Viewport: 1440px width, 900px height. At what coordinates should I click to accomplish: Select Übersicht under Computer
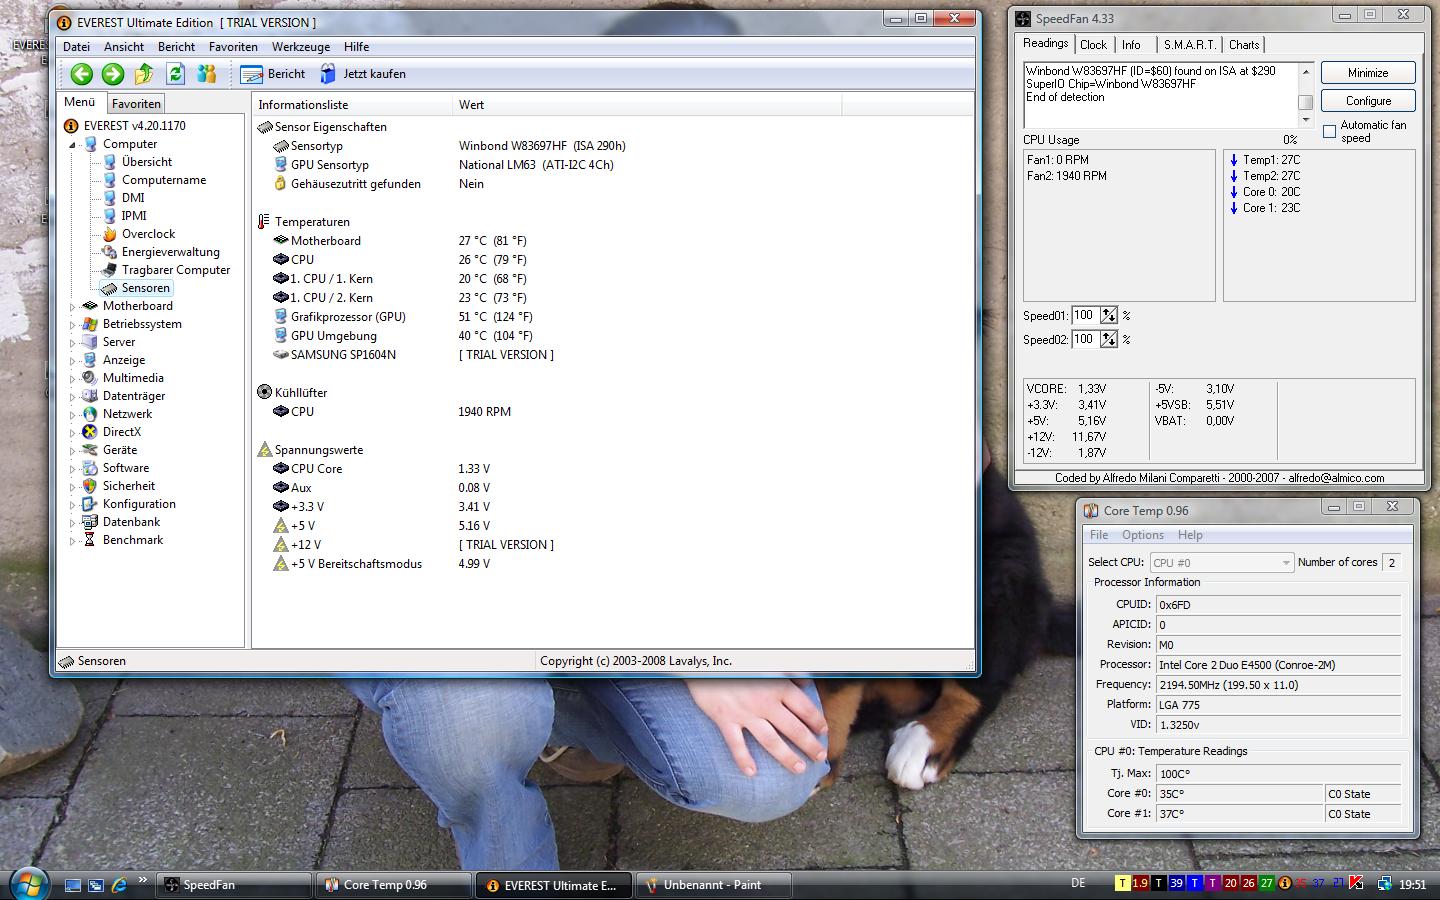(x=146, y=162)
